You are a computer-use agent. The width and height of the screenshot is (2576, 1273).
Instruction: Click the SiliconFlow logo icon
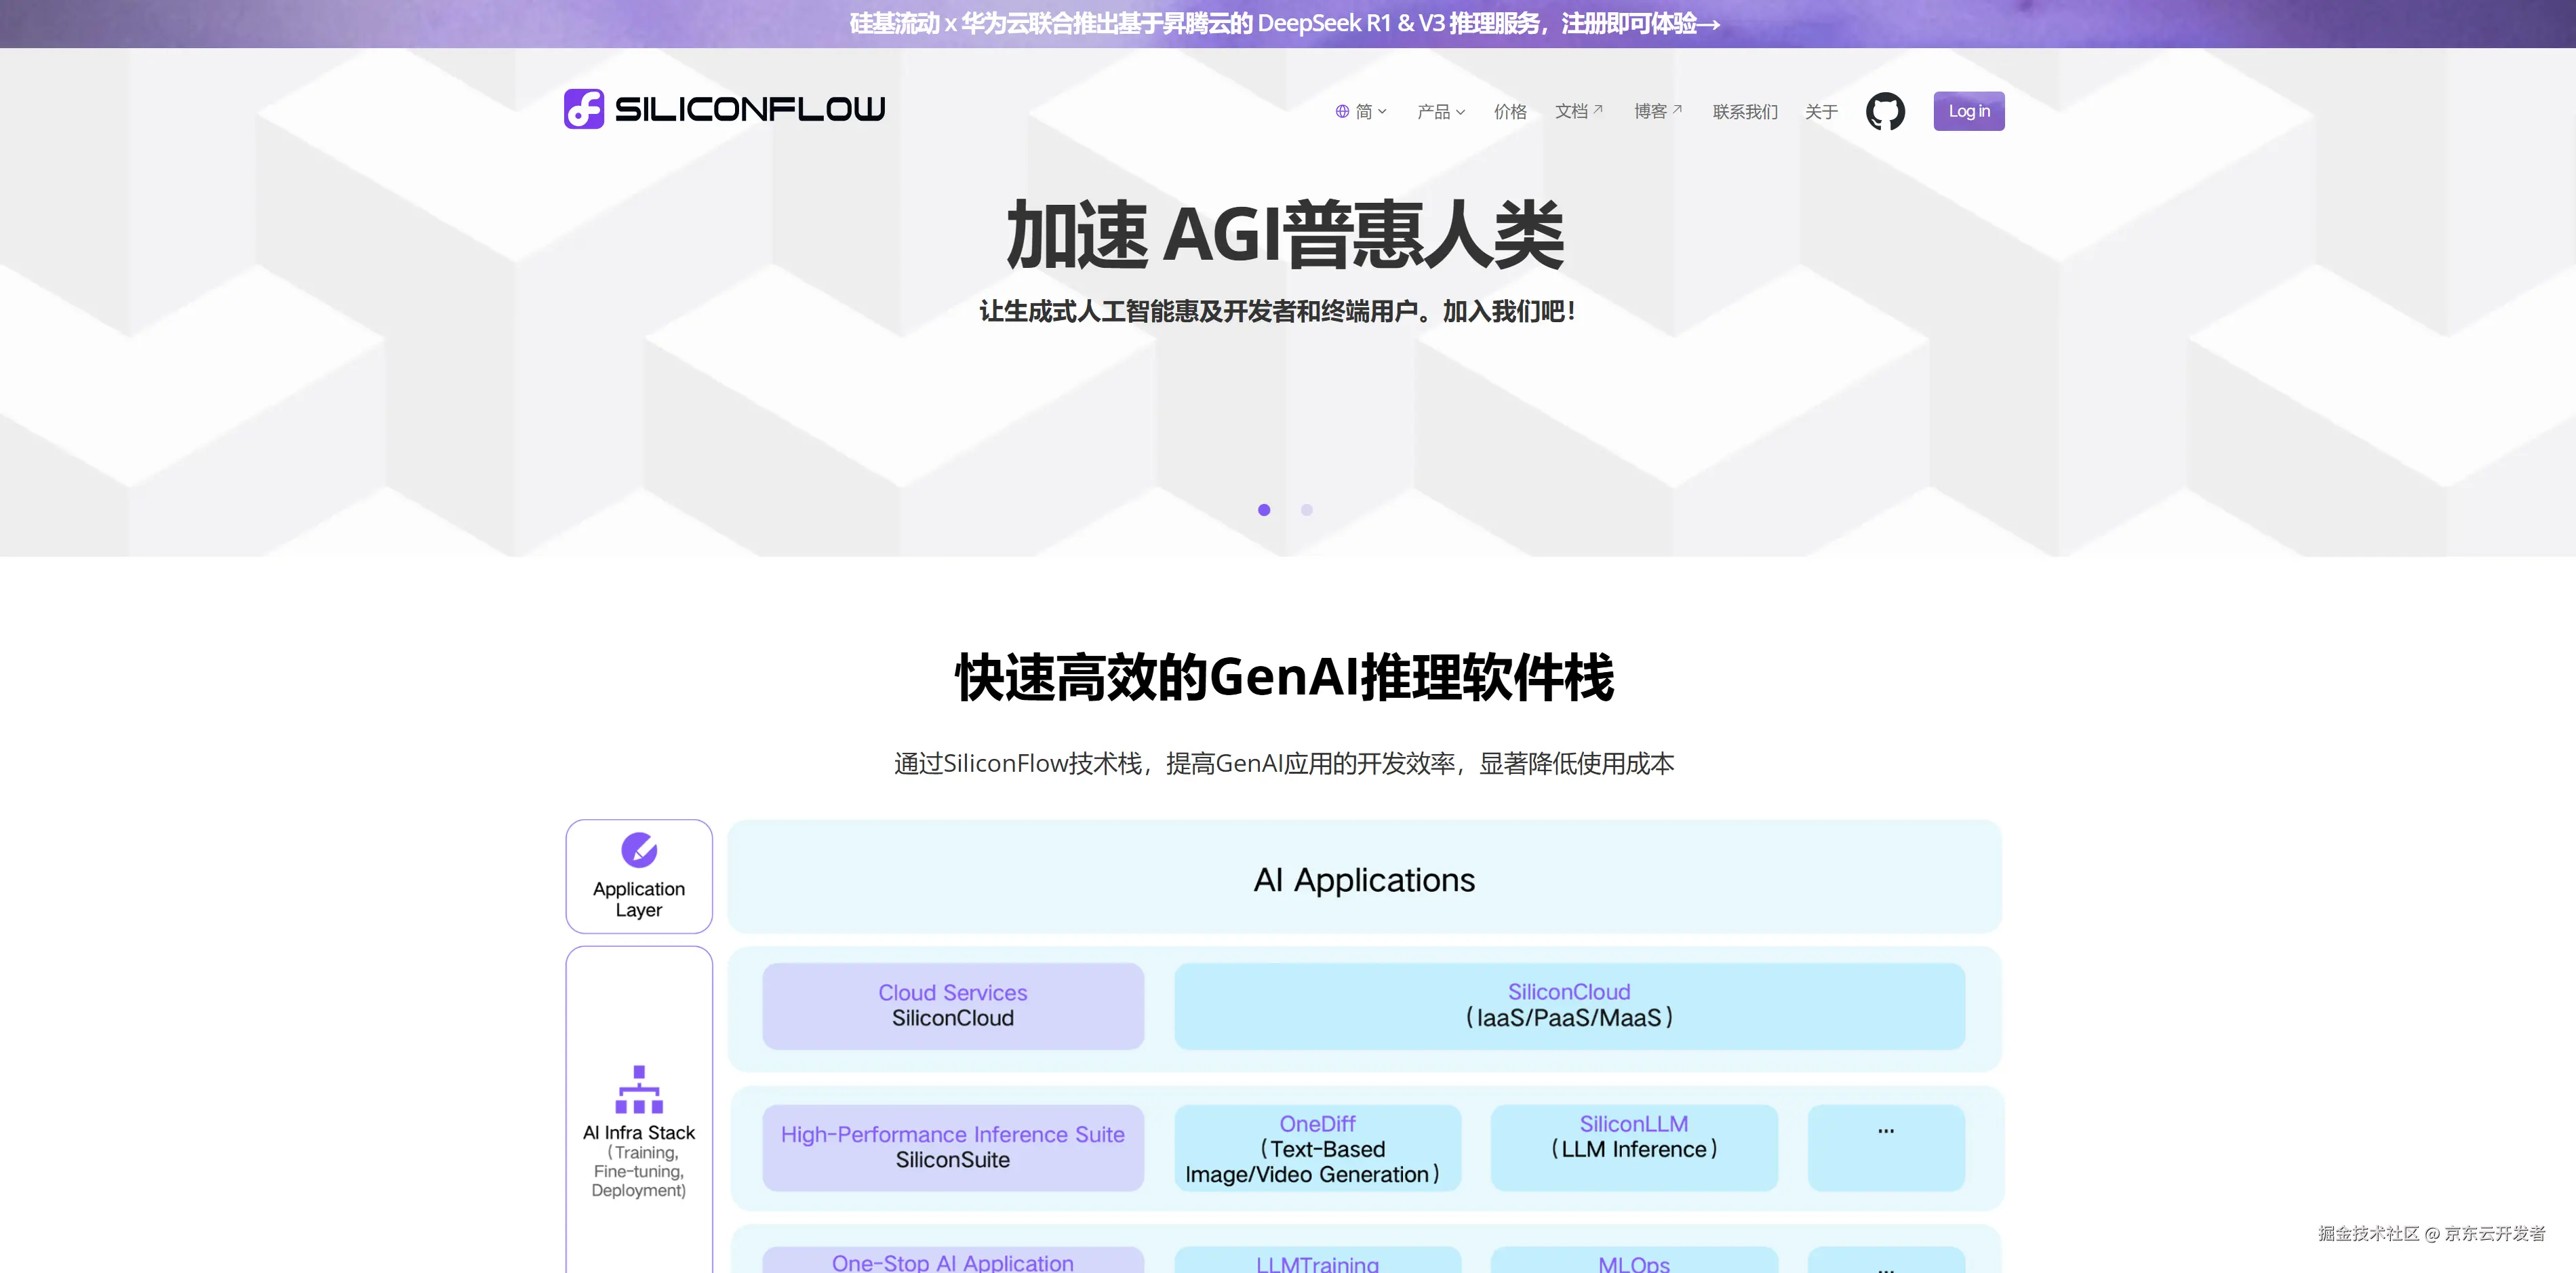click(584, 109)
